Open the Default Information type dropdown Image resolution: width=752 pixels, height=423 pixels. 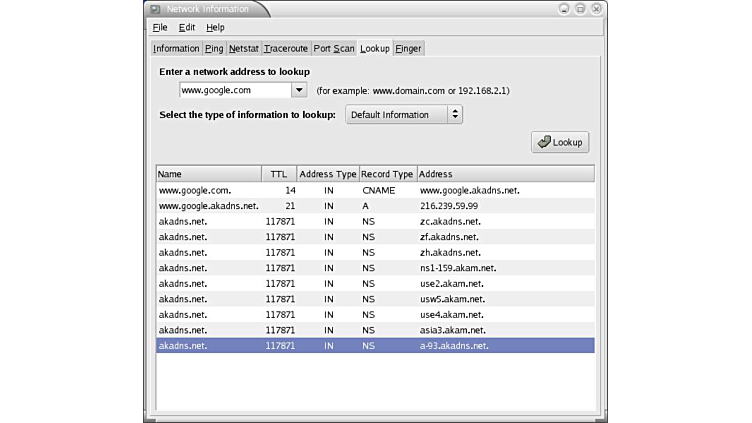coord(404,115)
